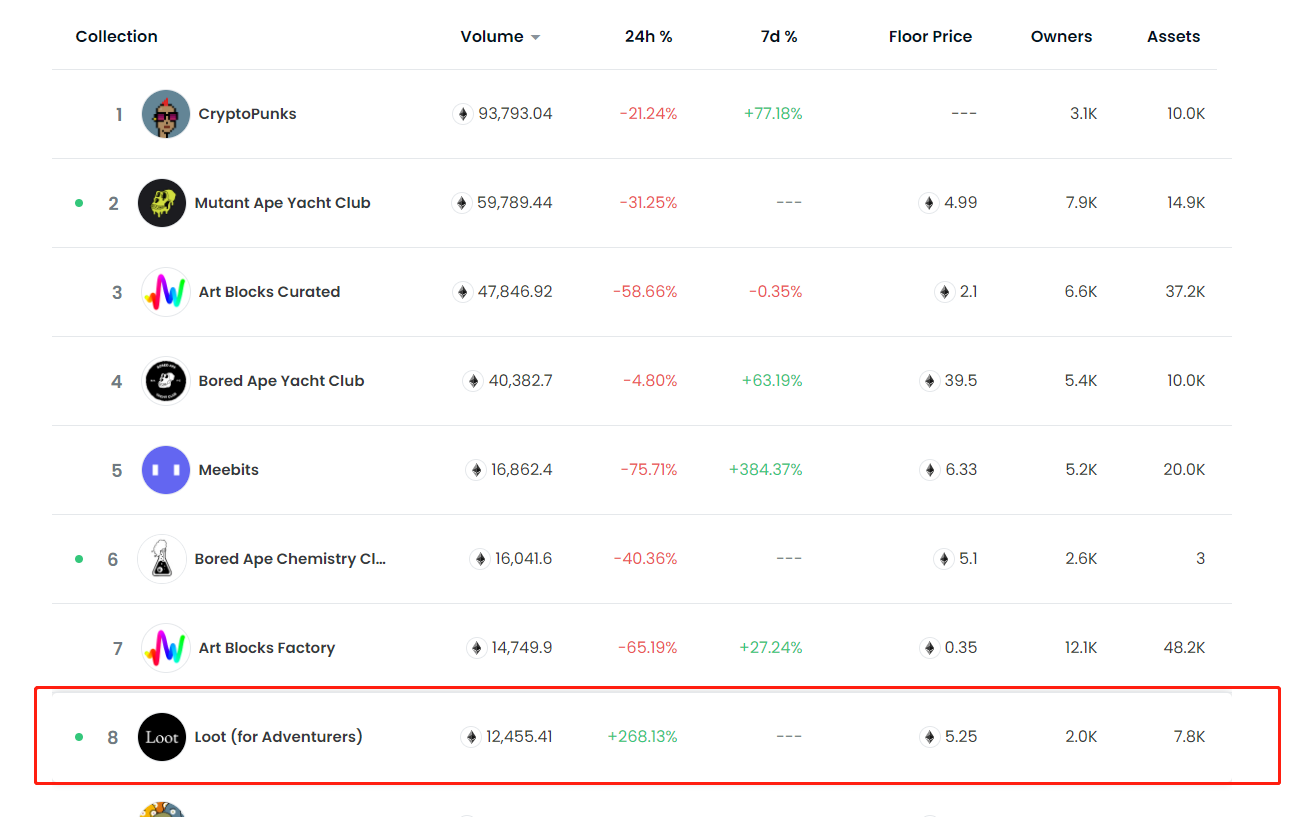Click the ETH icon beside floor price 0.35

coord(929,648)
